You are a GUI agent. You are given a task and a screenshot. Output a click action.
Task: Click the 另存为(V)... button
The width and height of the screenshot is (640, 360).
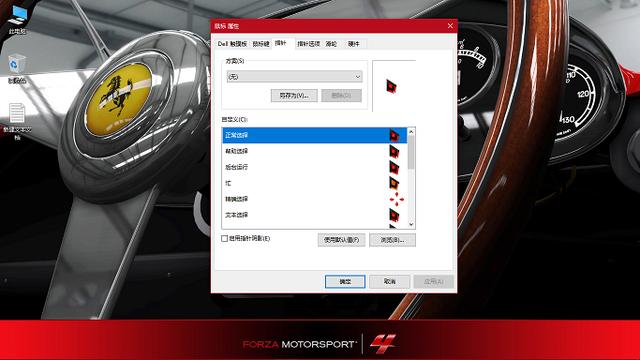point(294,96)
